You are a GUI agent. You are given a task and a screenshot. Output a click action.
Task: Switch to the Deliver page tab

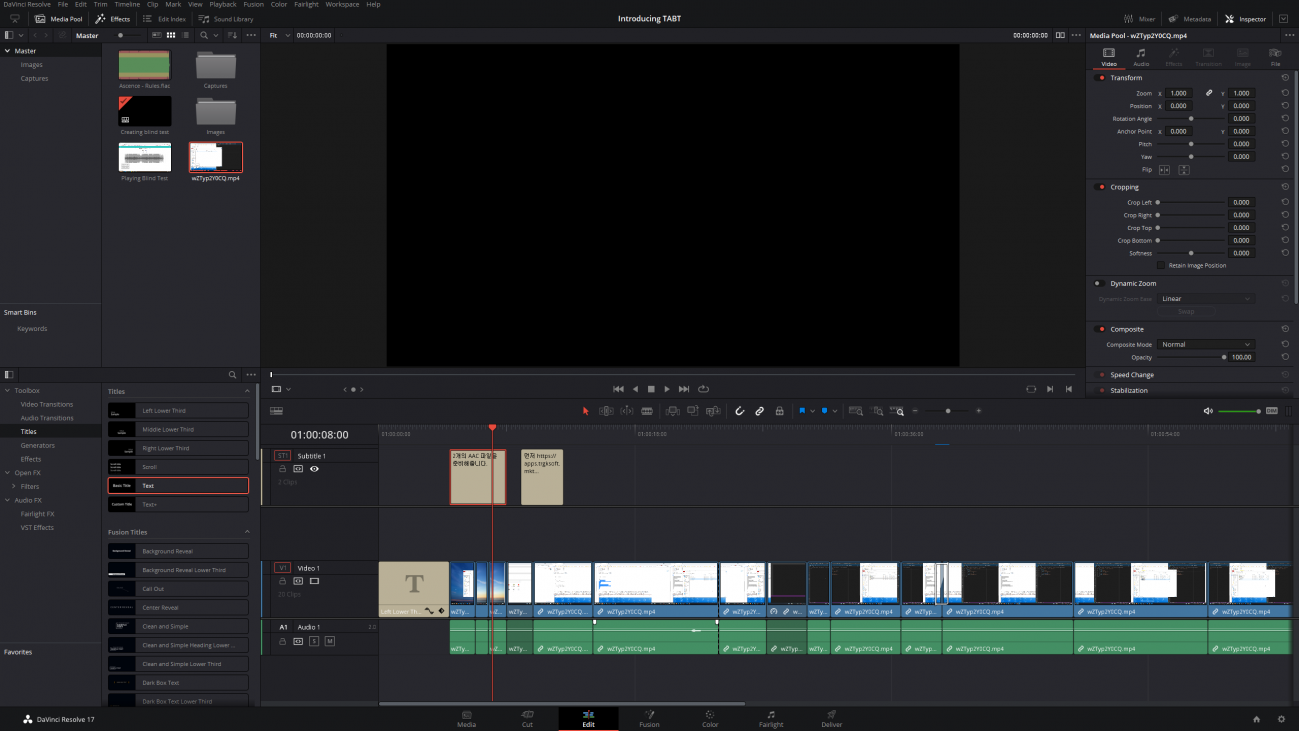tap(830, 719)
